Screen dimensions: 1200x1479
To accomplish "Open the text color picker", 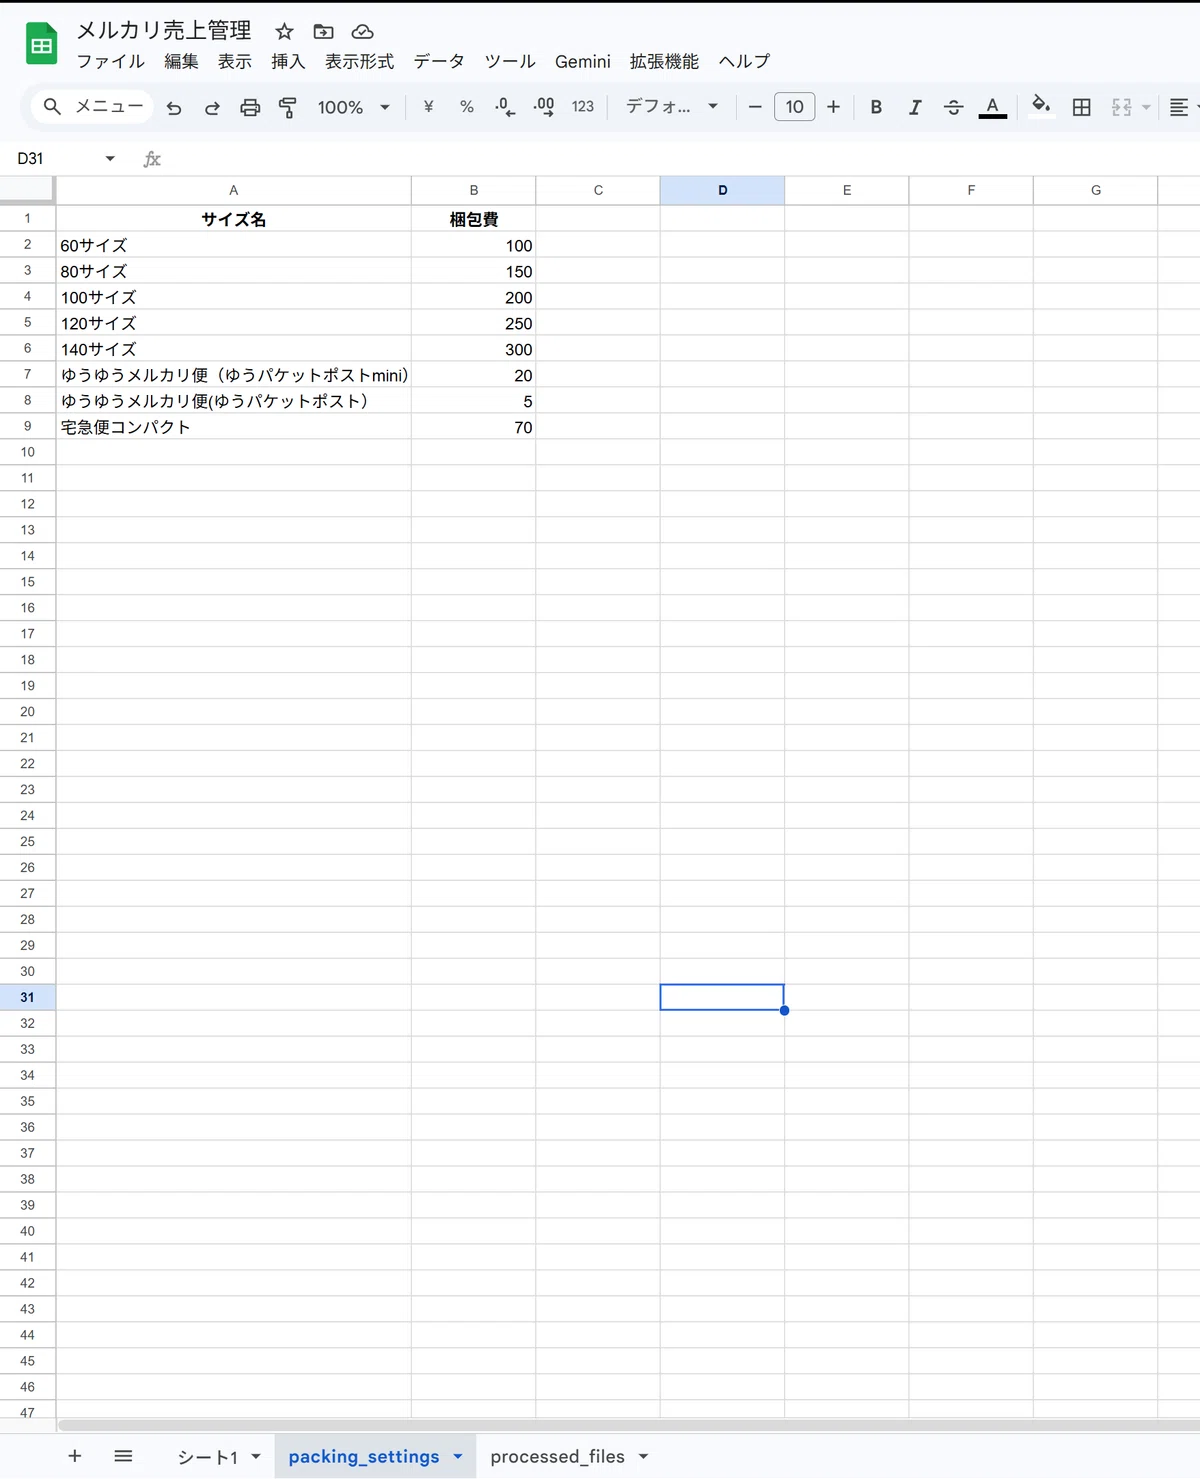I will click(992, 107).
